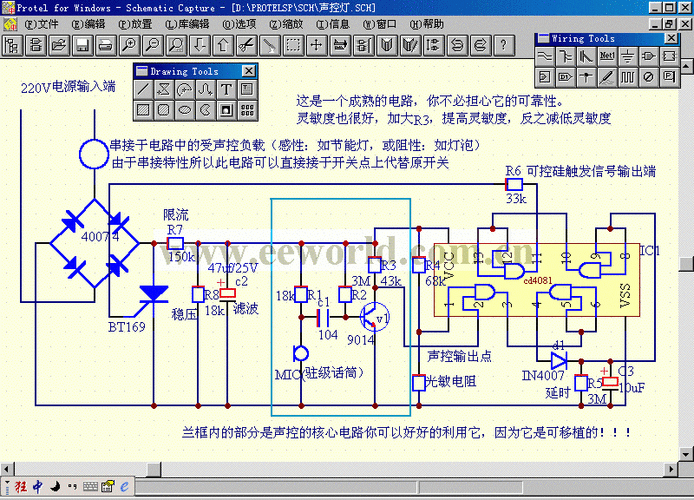
Task: Open the 选项 (Options) menu
Action: pos(239,24)
